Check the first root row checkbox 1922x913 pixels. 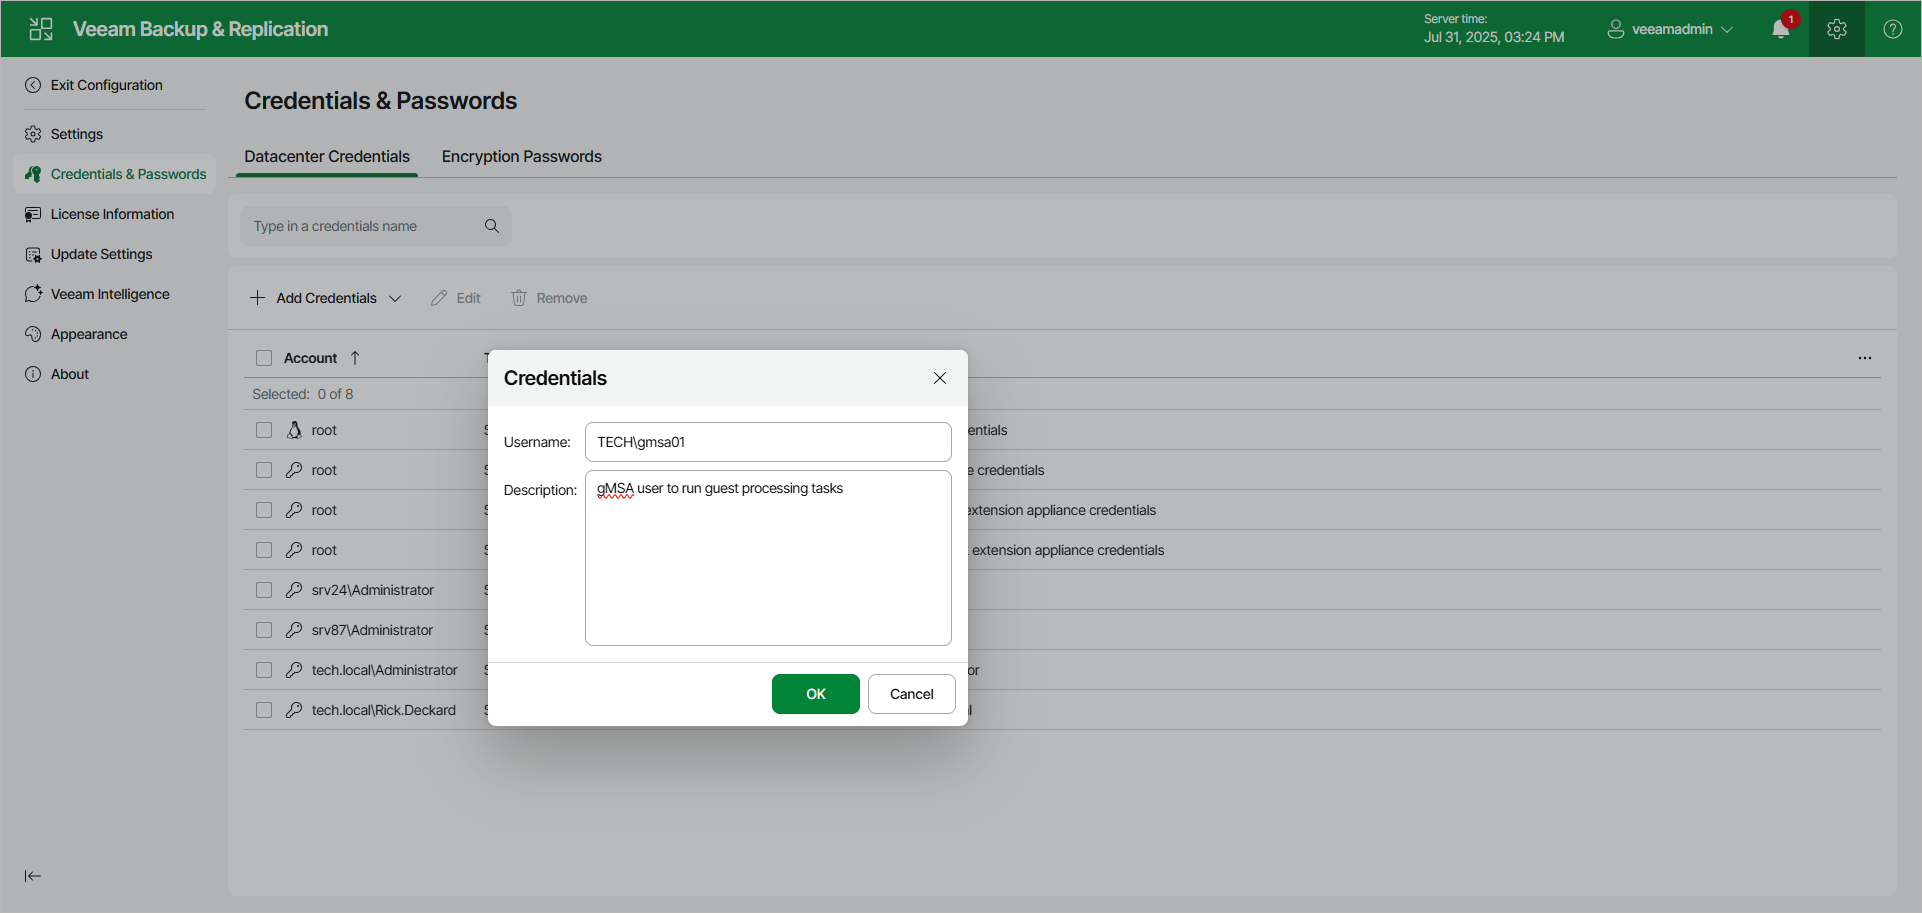coord(264,430)
